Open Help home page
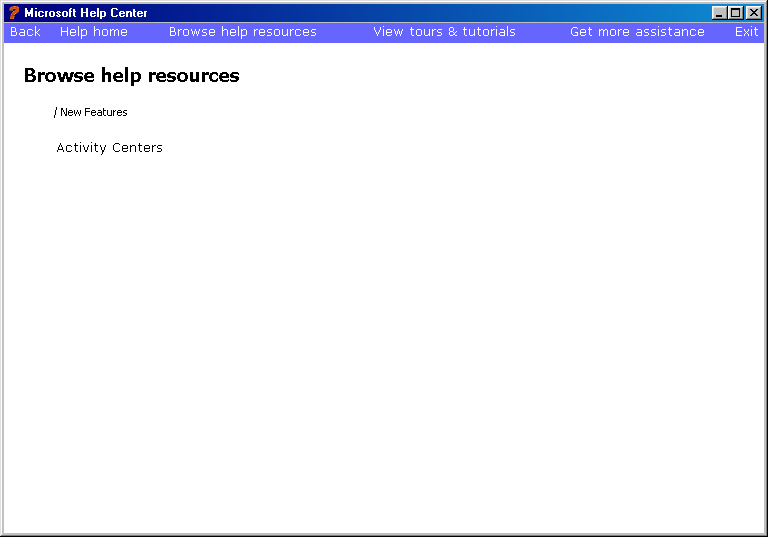The width and height of the screenshot is (768, 537). point(94,32)
